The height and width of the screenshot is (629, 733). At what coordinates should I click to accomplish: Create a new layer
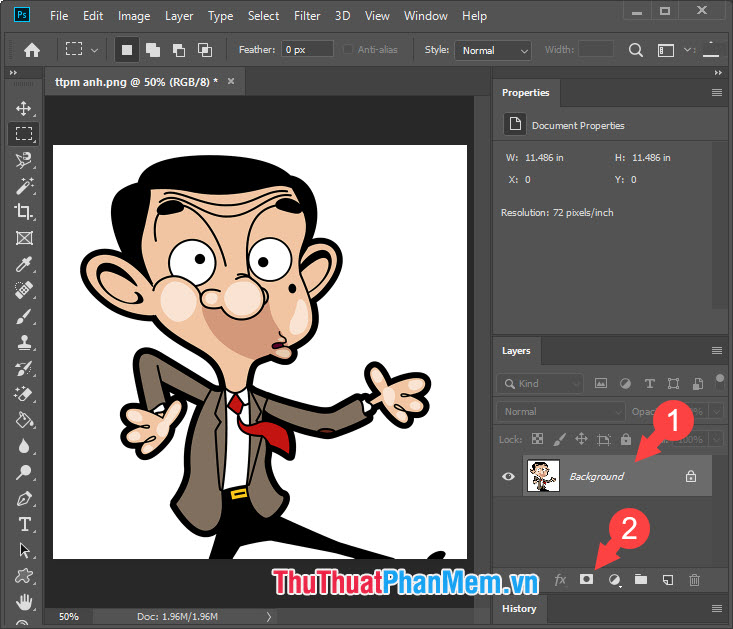tap(668, 580)
